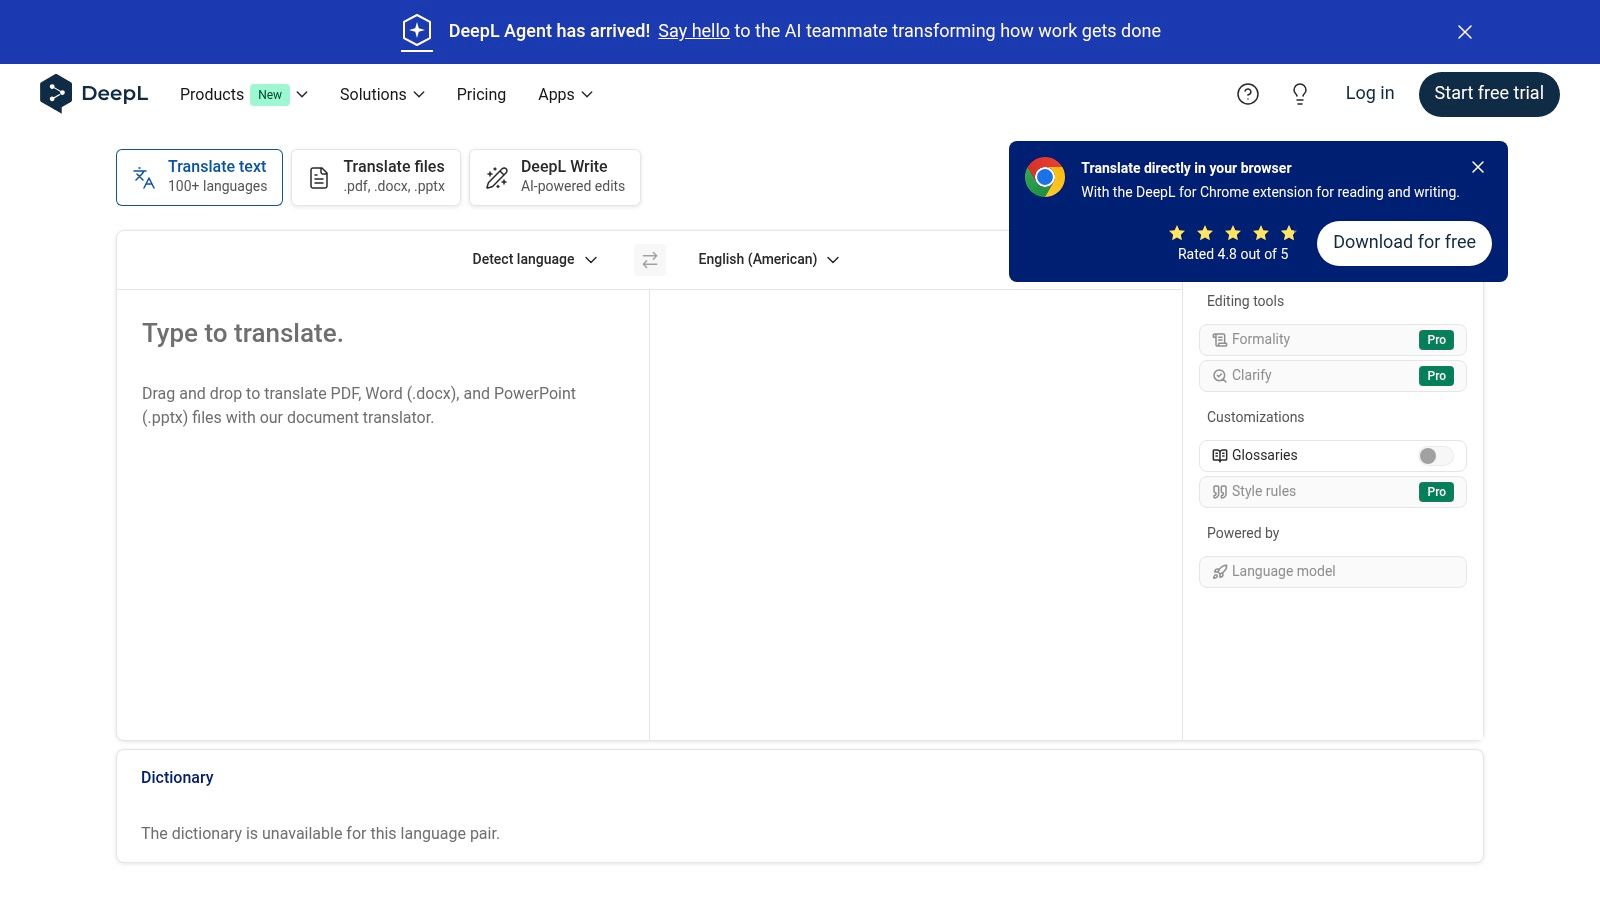Screen dimensions: 1600x900
Task: Follow the Say hello link
Action: click(694, 31)
